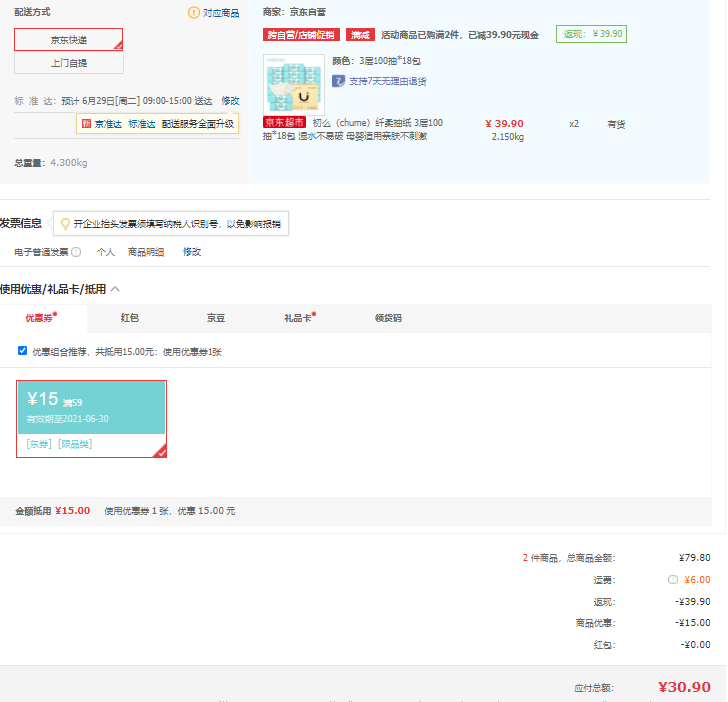This screenshot has width=728, height=702.
Task: Click 修改 link in invoice info
Action: click(x=192, y=252)
